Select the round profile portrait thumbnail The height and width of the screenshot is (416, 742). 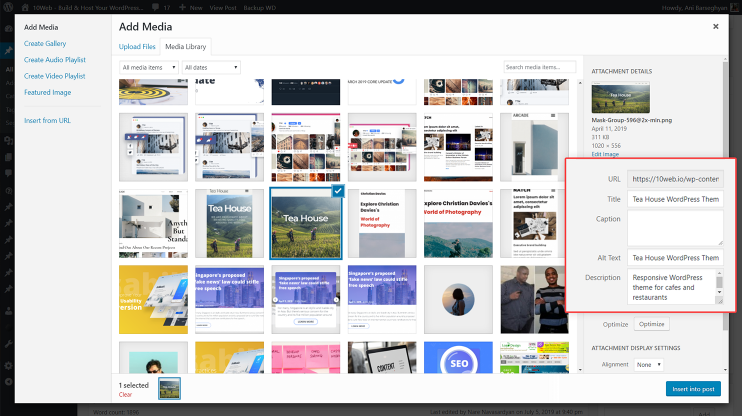click(458, 300)
